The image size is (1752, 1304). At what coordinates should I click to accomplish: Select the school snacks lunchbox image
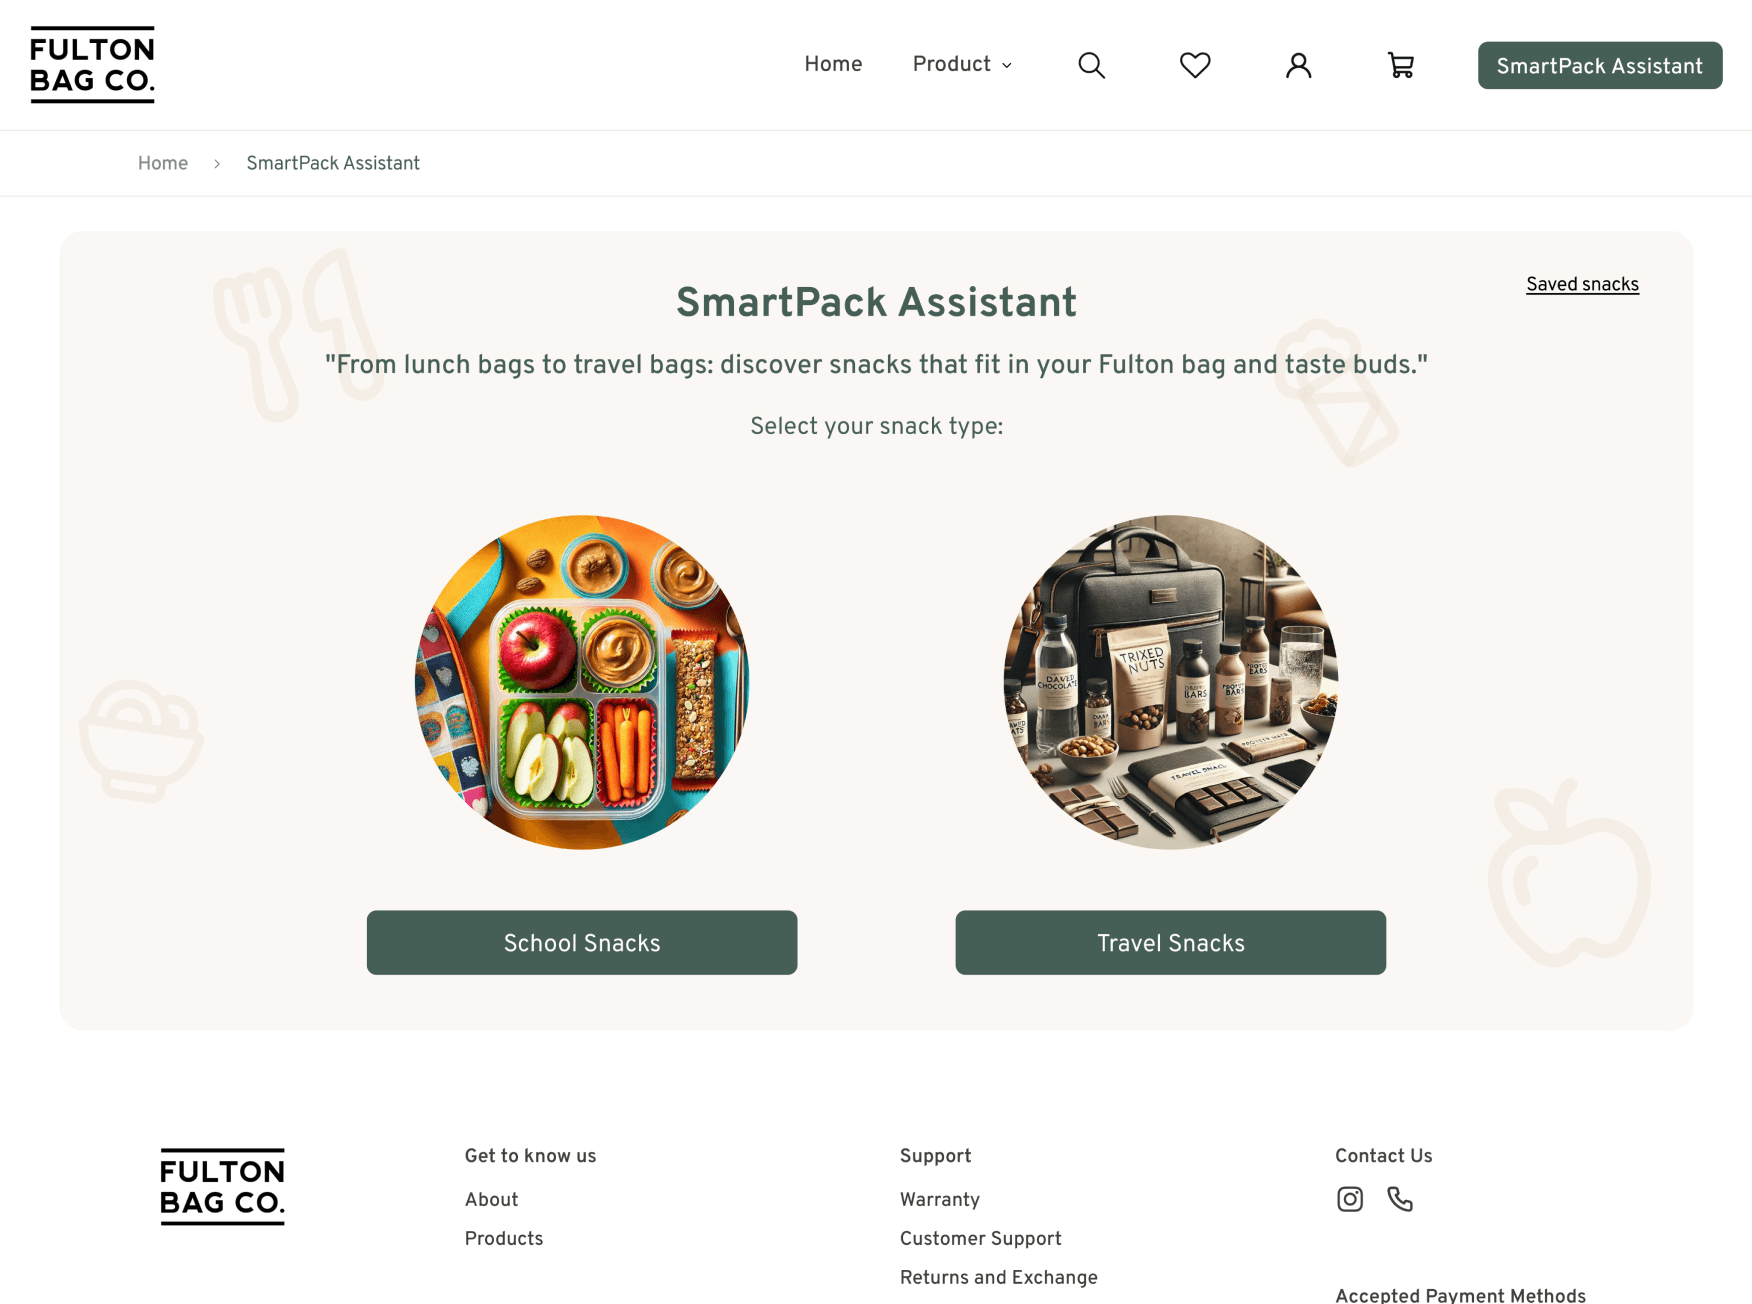582,682
